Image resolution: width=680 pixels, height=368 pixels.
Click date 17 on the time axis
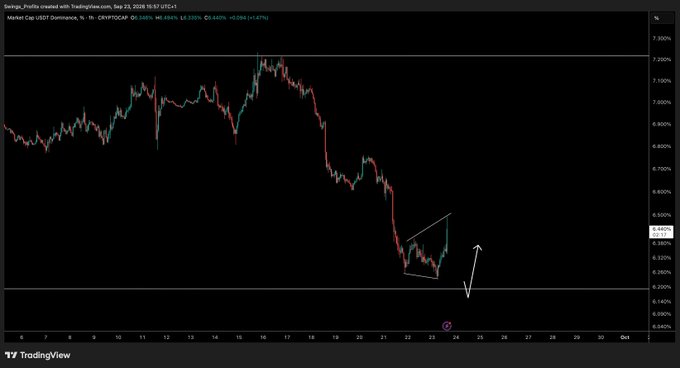[287, 337]
